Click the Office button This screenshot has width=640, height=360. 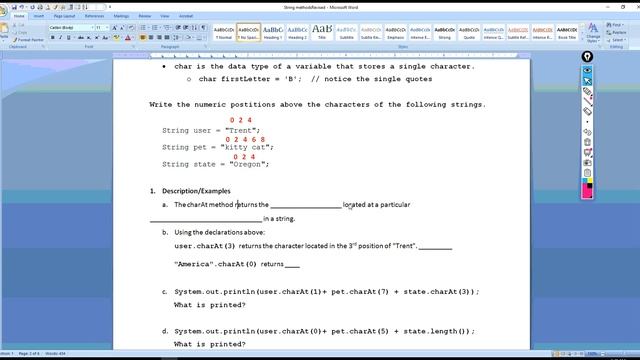point(2,11)
